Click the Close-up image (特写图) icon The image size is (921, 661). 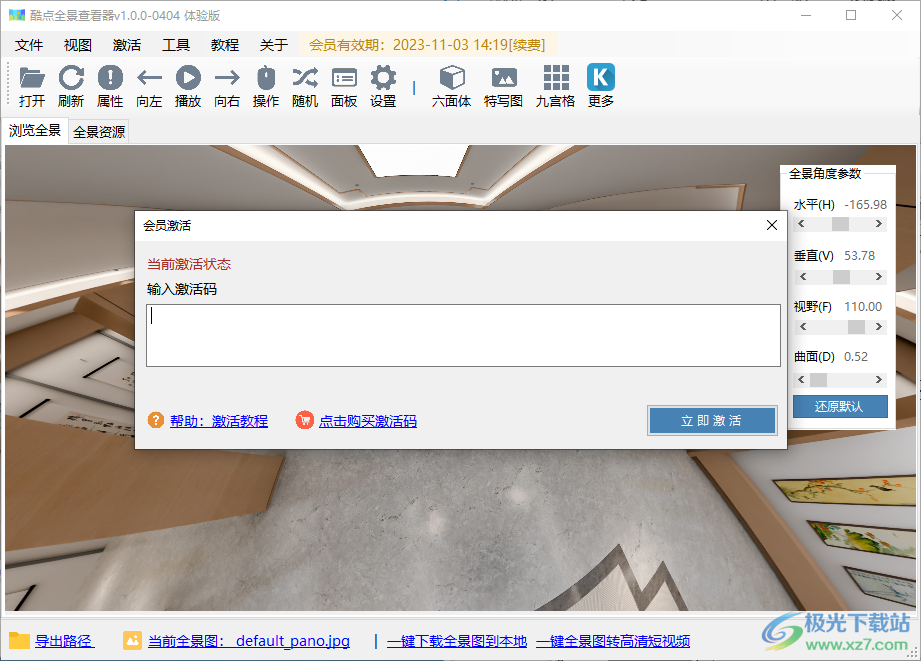[504, 78]
